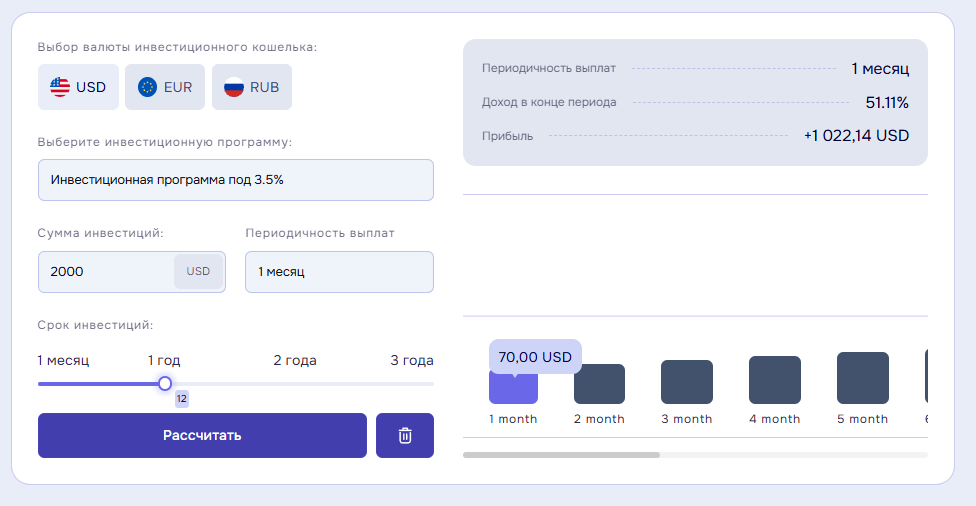Select the USD wallet currency
Viewport: 976px width, 506px height.
pos(78,87)
